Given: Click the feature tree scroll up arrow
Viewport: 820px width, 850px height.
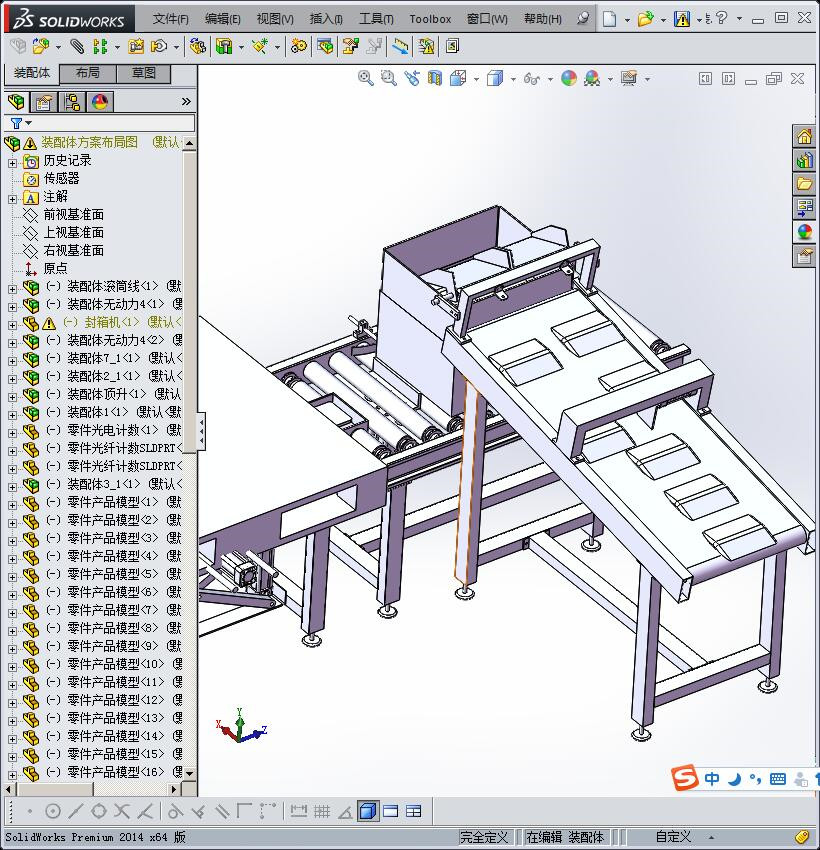Looking at the screenshot, I should [189, 143].
